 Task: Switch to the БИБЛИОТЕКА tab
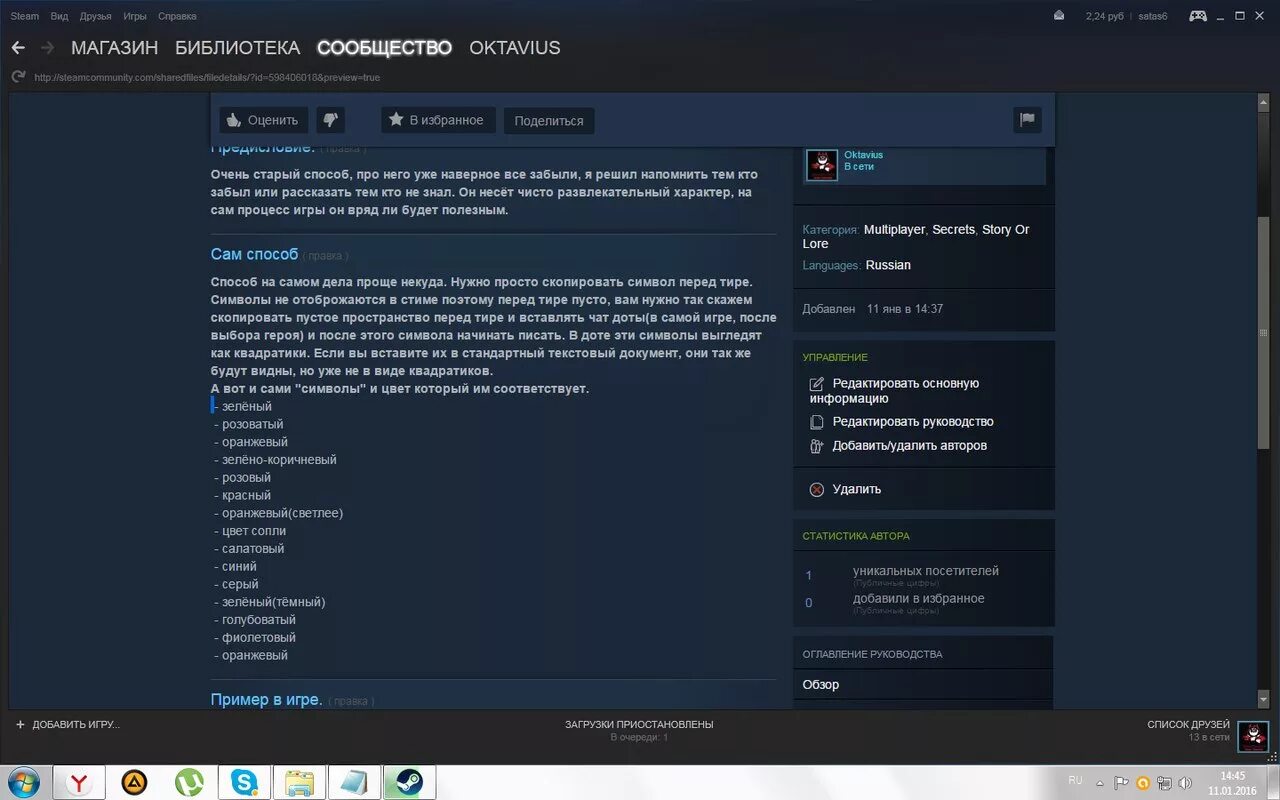(x=238, y=48)
